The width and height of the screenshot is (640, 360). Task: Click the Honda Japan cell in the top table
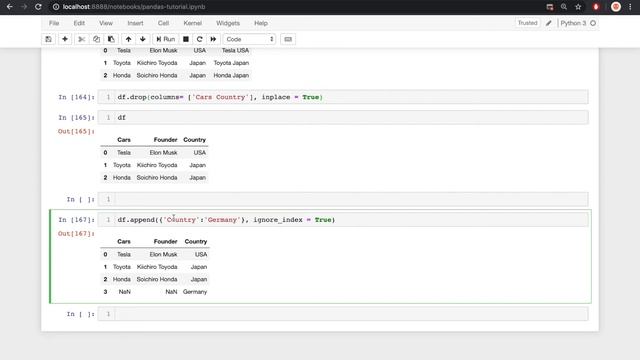(x=231, y=76)
